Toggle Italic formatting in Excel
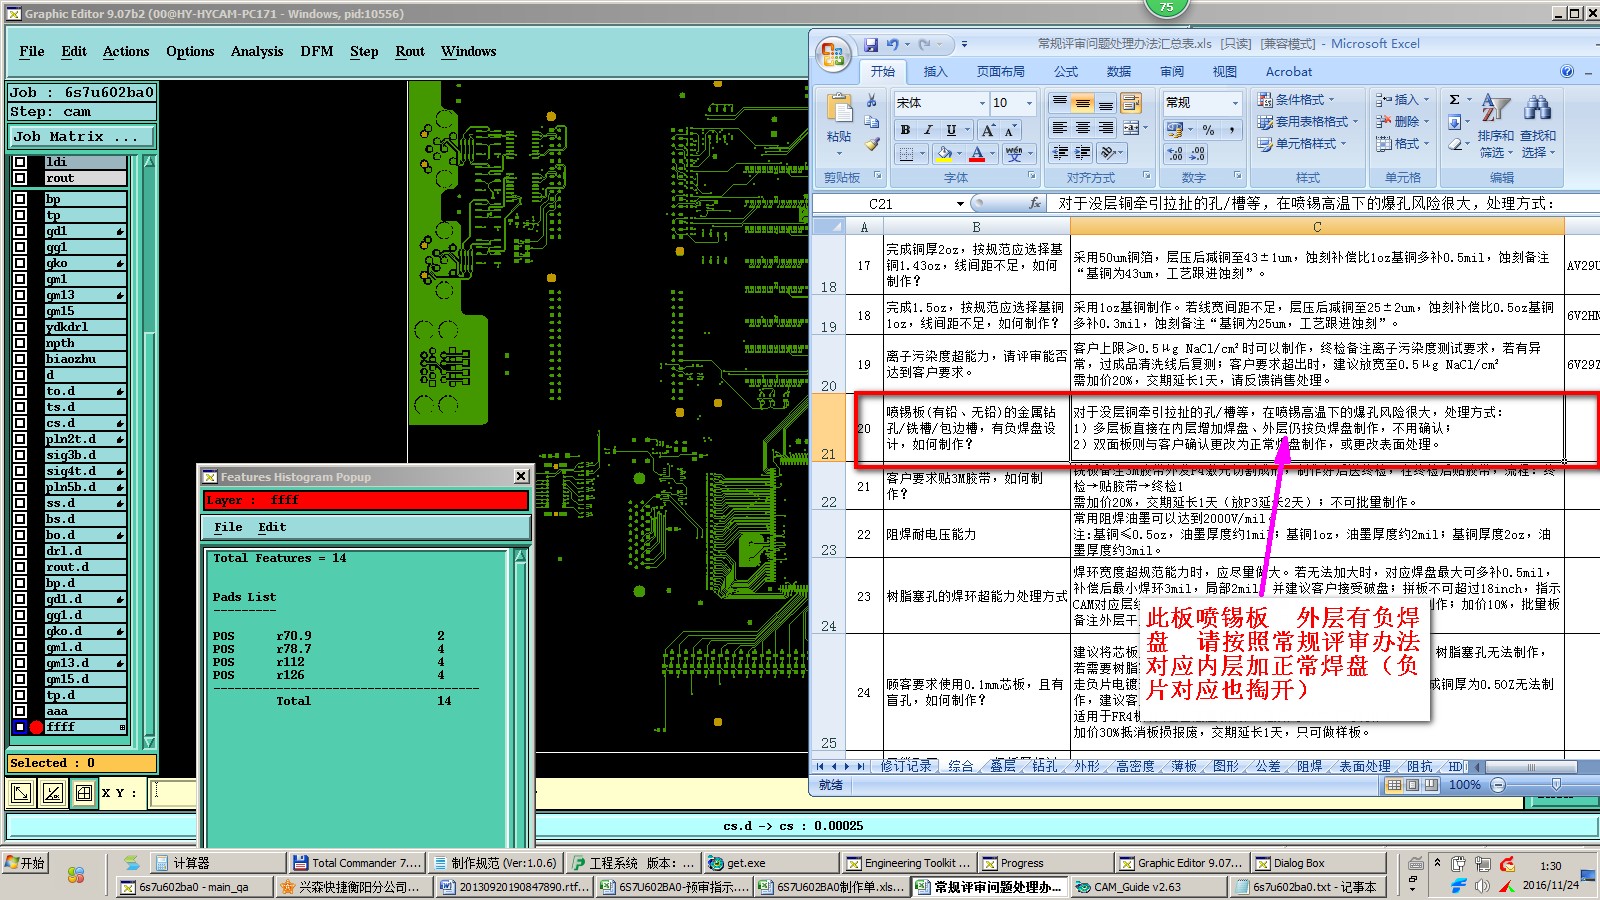The height and width of the screenshot is (900, 1600). pos(928,130)
